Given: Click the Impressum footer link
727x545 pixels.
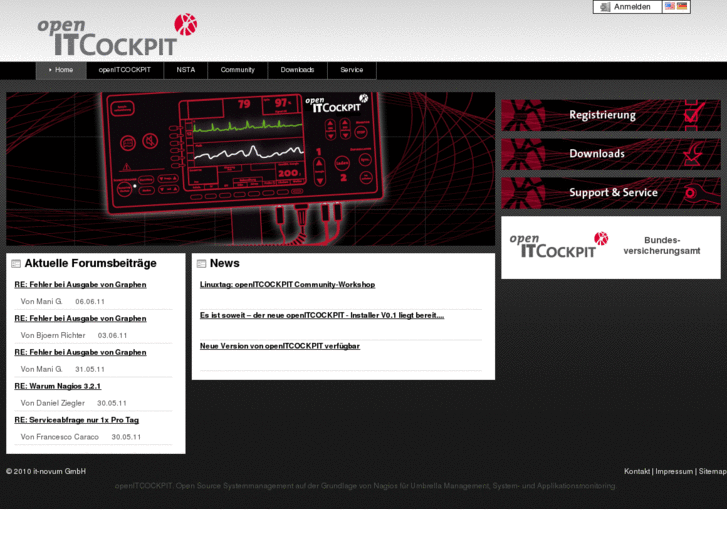Looking at the screenshot, I should tap(674, 471).
